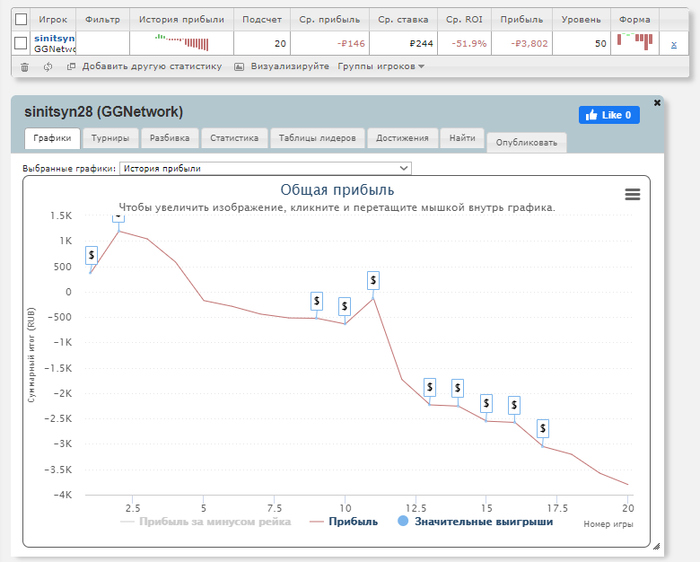Screen dimensions: 700x562
Task: Switch to Статистика tab
Action: (x=234, y=138)
